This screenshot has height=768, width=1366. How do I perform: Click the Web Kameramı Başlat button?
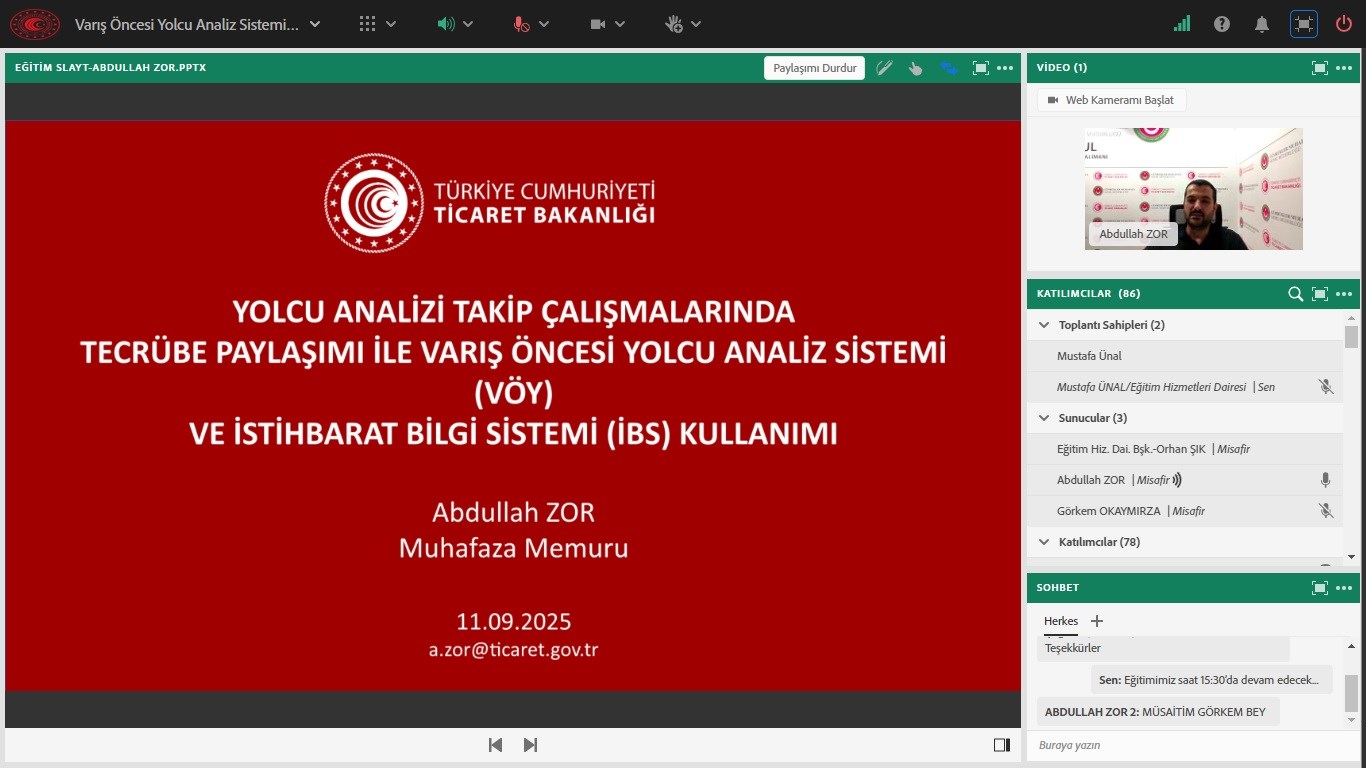click(x=1111, y=100)
